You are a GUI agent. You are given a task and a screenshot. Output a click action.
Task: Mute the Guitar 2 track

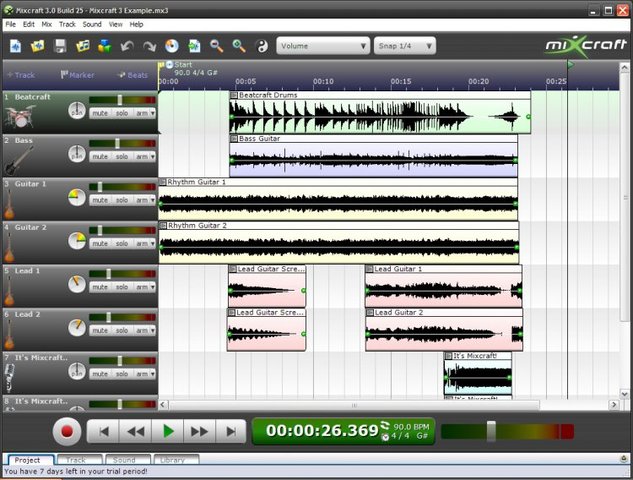point(100,244)
